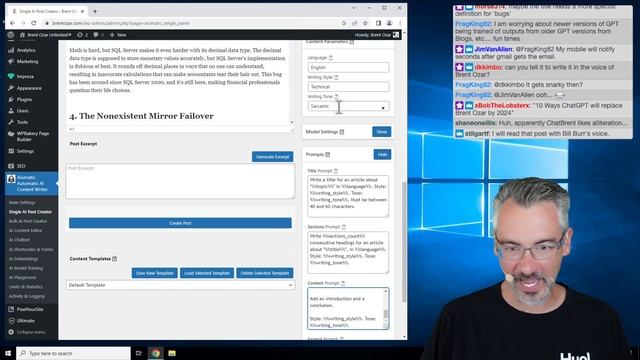The width and height of the screenshot is (640, 360).
Task: Open the Ultimate menu item
Action: [x=25, y=321]
